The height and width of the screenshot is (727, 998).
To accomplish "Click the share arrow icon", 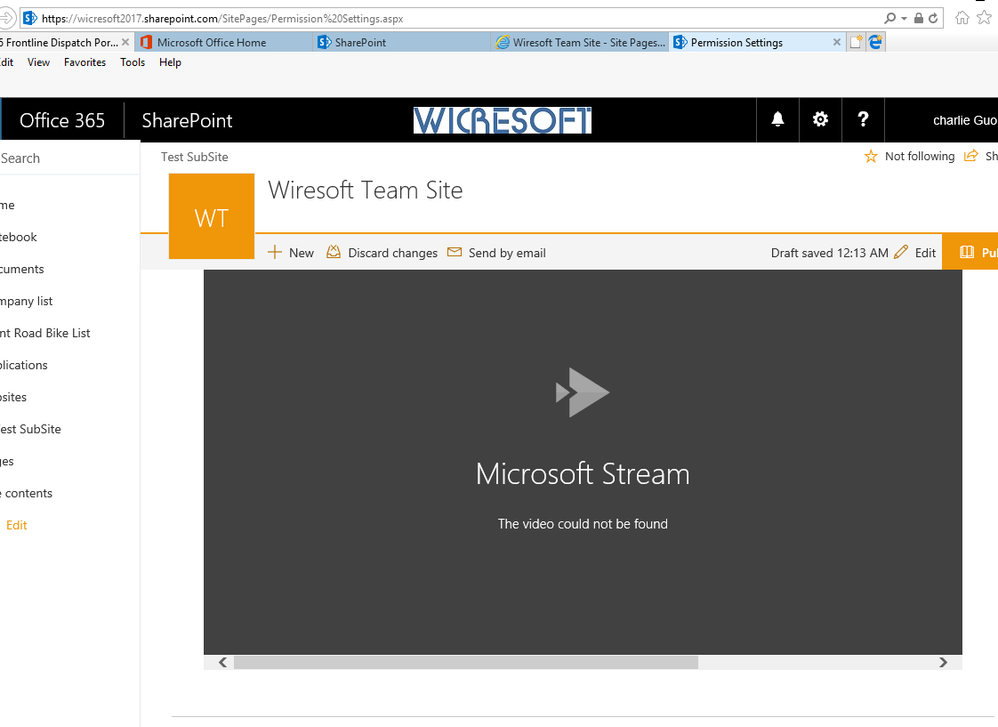I will point(971,156).
